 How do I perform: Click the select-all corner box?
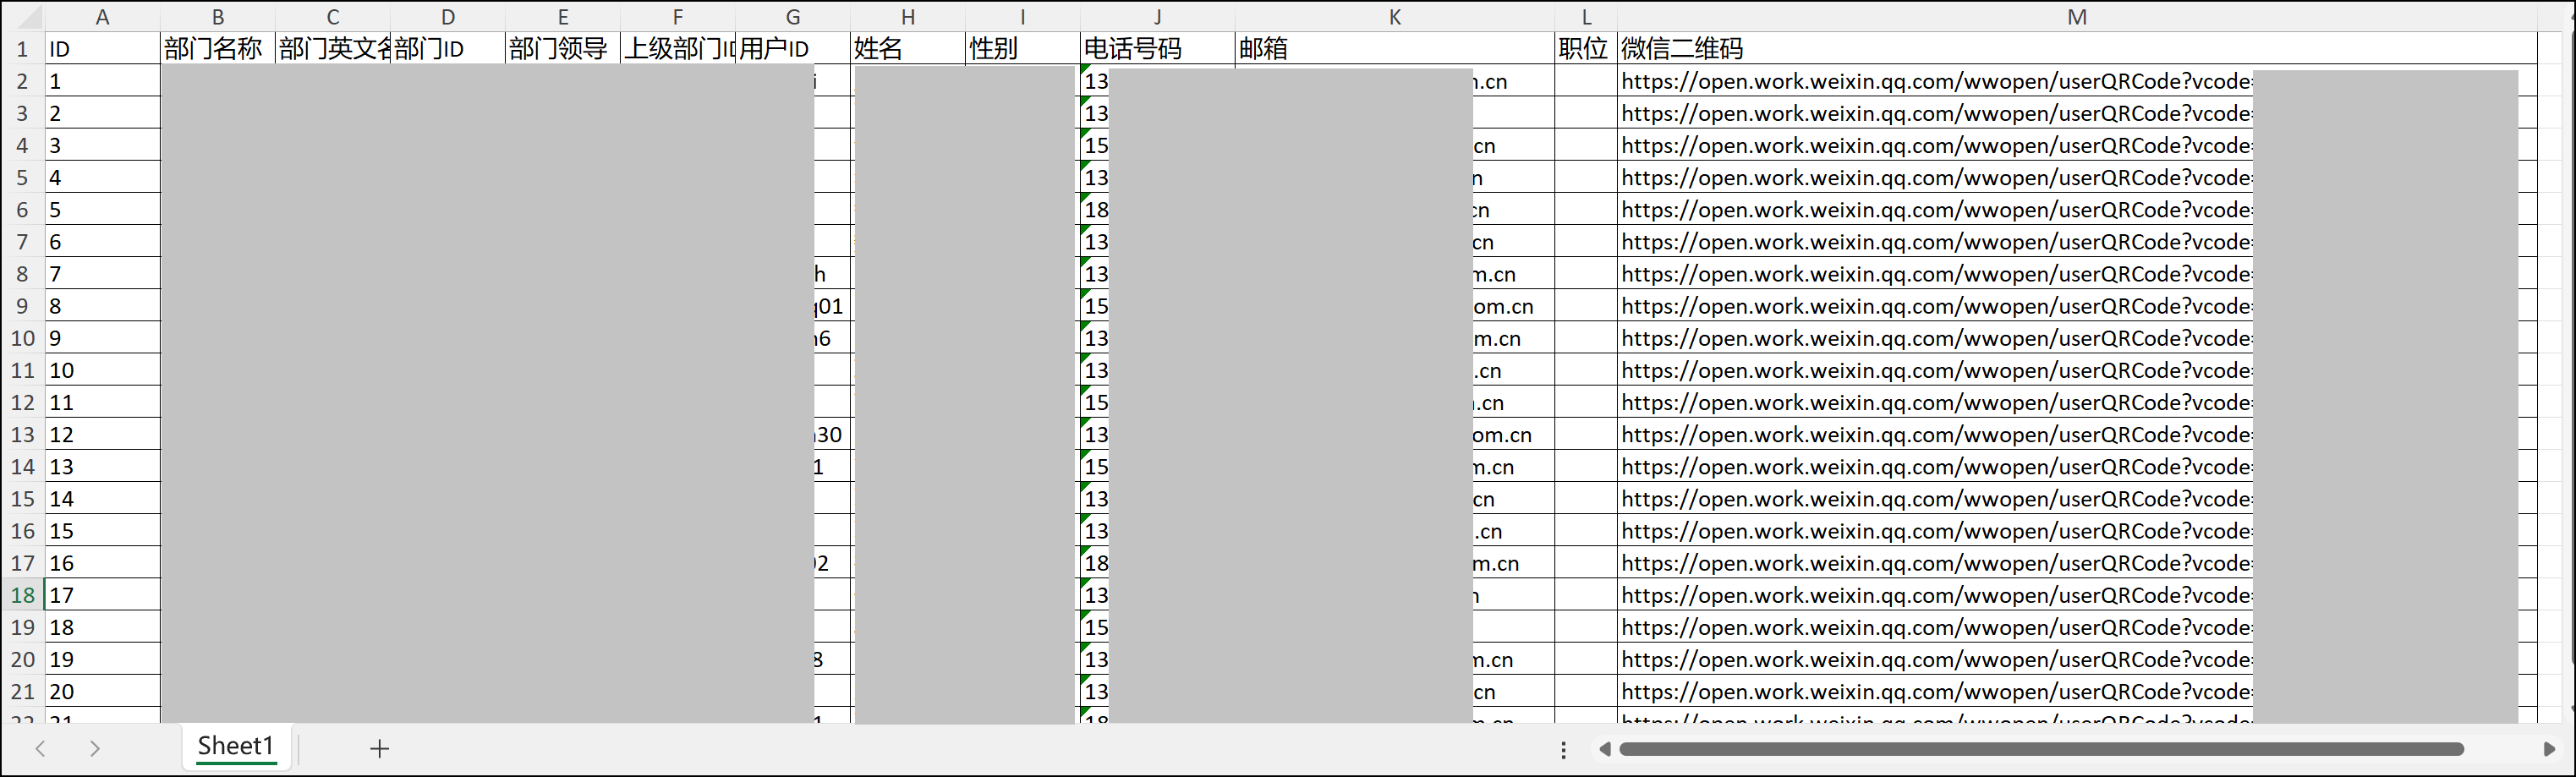click(22, 17)
